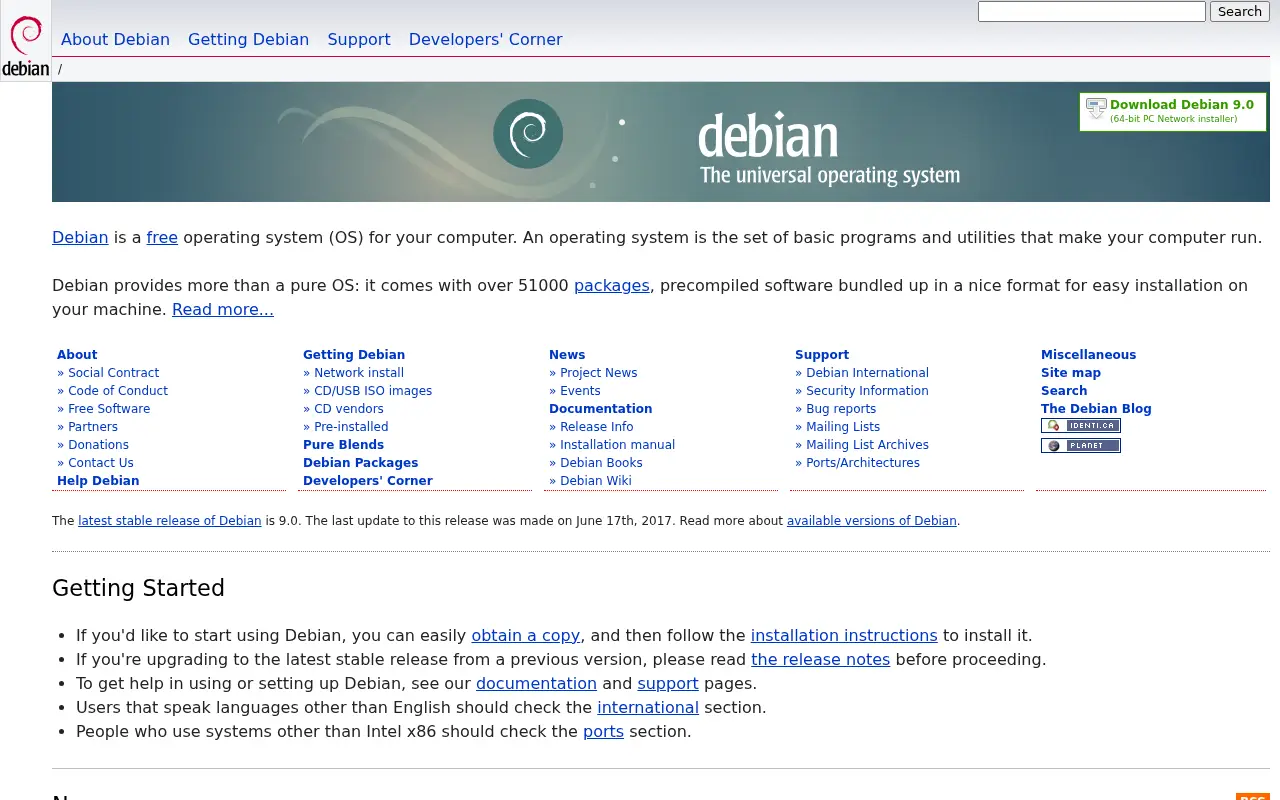The height and width of the screenshot is (800, 1280).
Task: Open News heading link
Action: tap(567, 355)
